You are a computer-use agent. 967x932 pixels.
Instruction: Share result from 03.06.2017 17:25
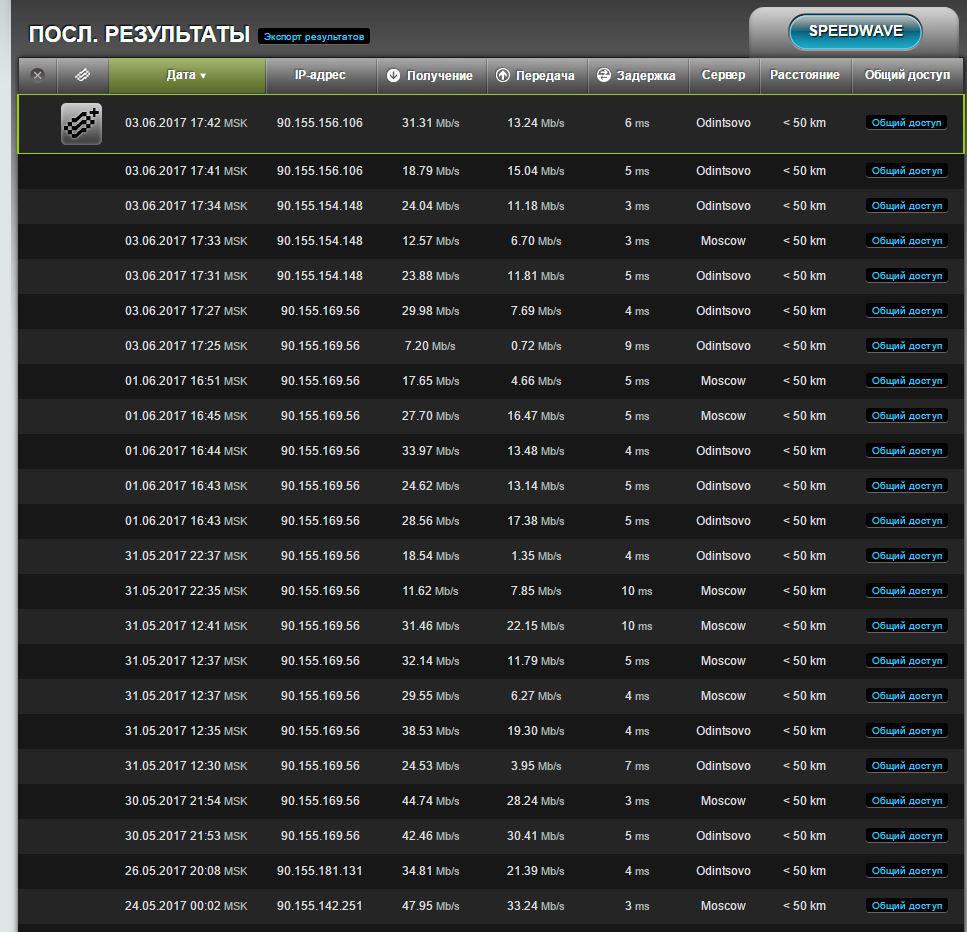(907, 346)
